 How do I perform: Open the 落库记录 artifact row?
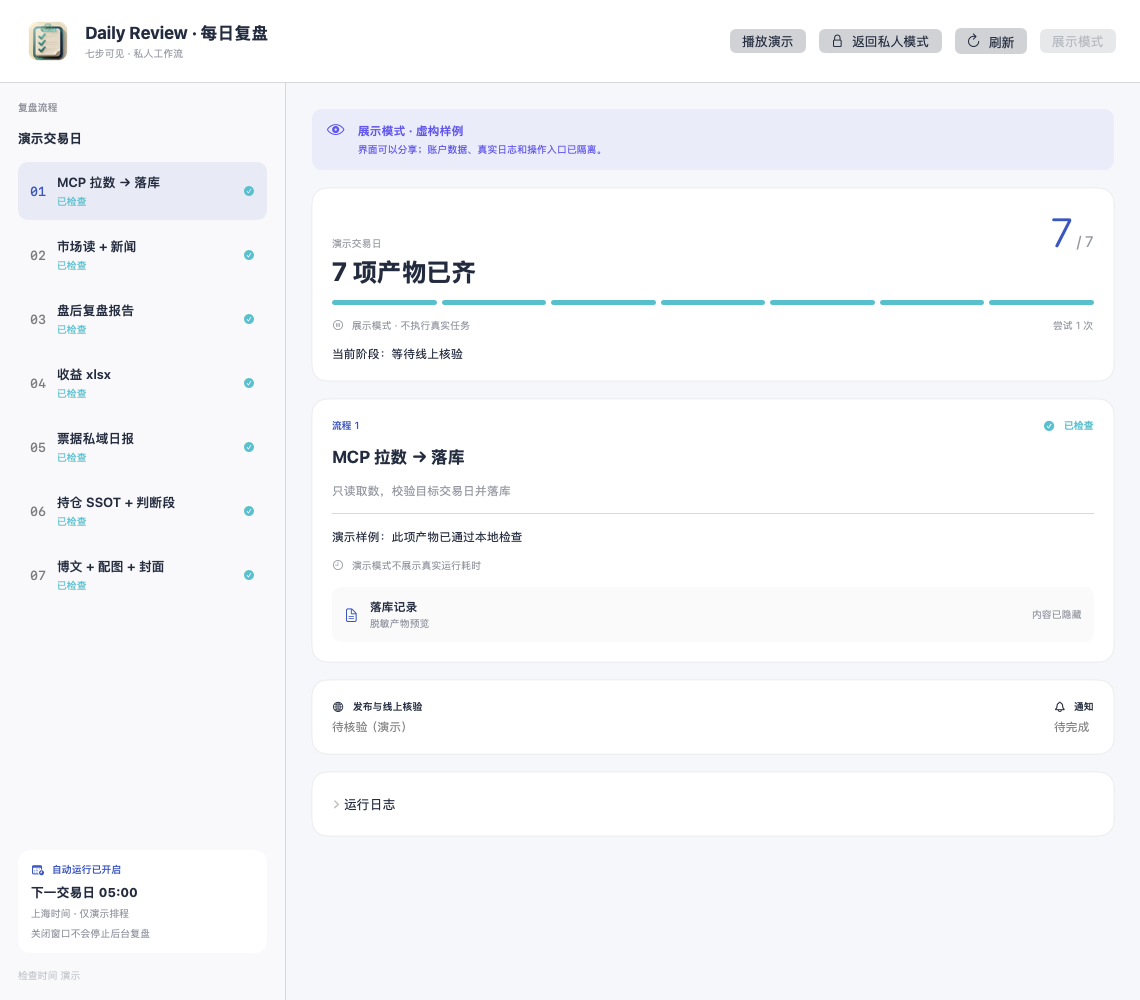point(712,615)
